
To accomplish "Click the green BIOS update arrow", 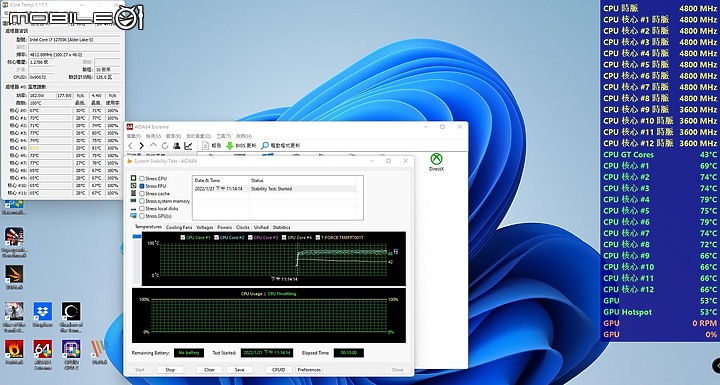I will click(x=230, y=146).
